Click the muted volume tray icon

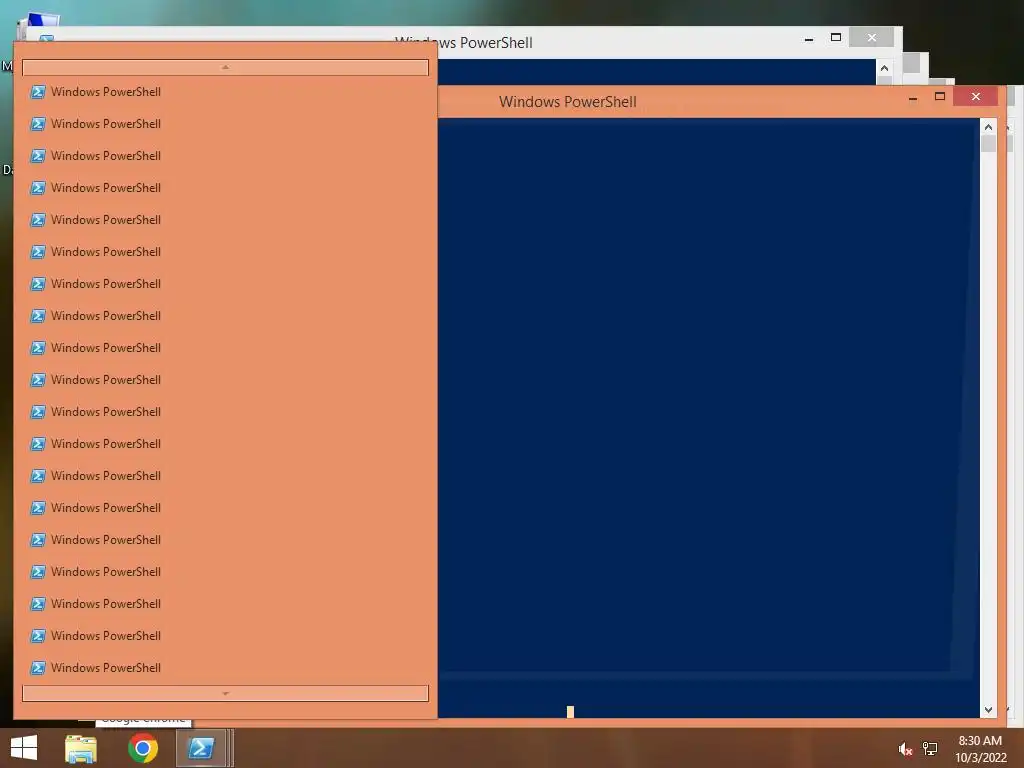coord(905,749)
